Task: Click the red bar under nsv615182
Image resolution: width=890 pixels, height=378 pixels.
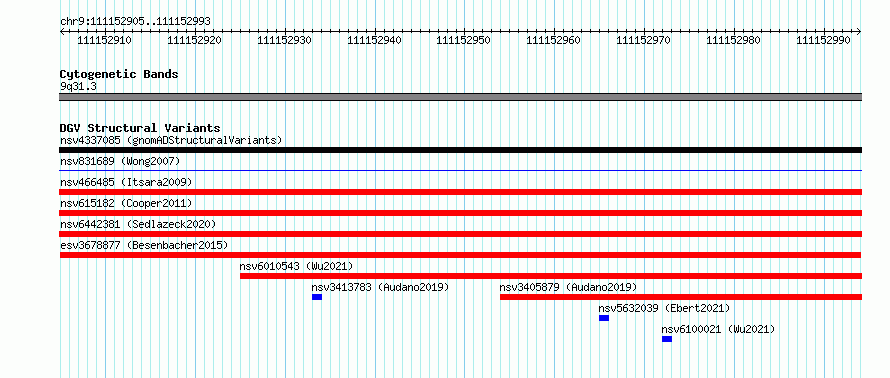Action: pos(461,213)
